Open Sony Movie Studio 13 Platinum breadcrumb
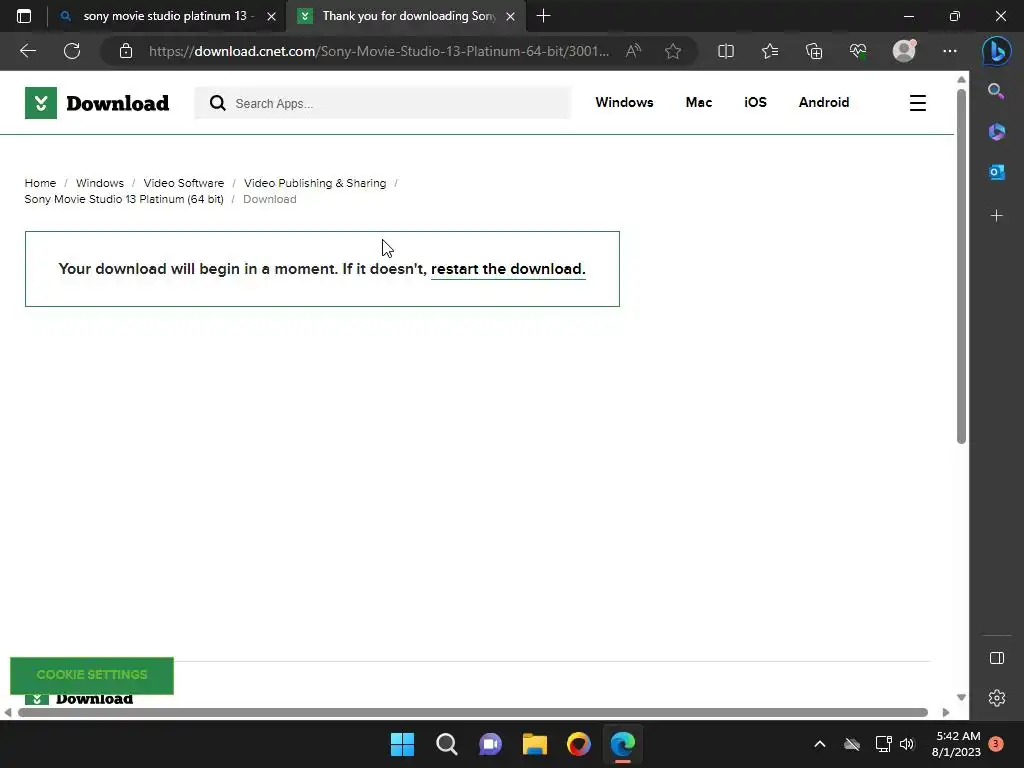The height and width of the screenshot is (768, 1024). click(124, 199)
